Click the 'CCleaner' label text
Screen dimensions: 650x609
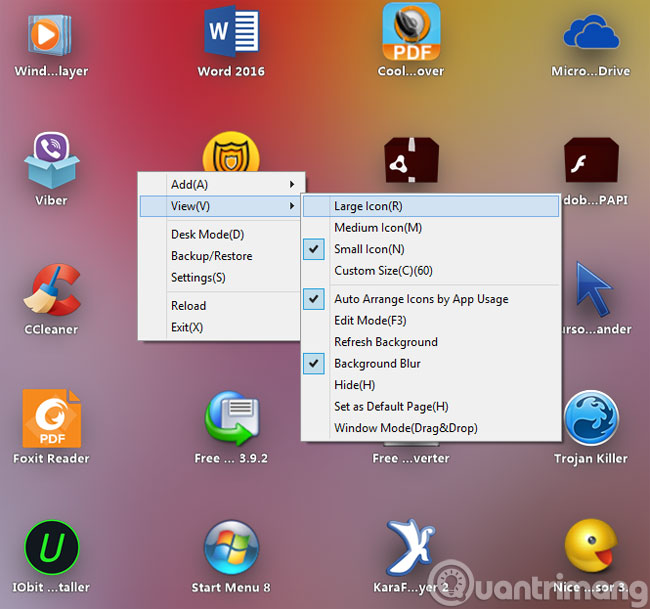click(x=51, y=330)
